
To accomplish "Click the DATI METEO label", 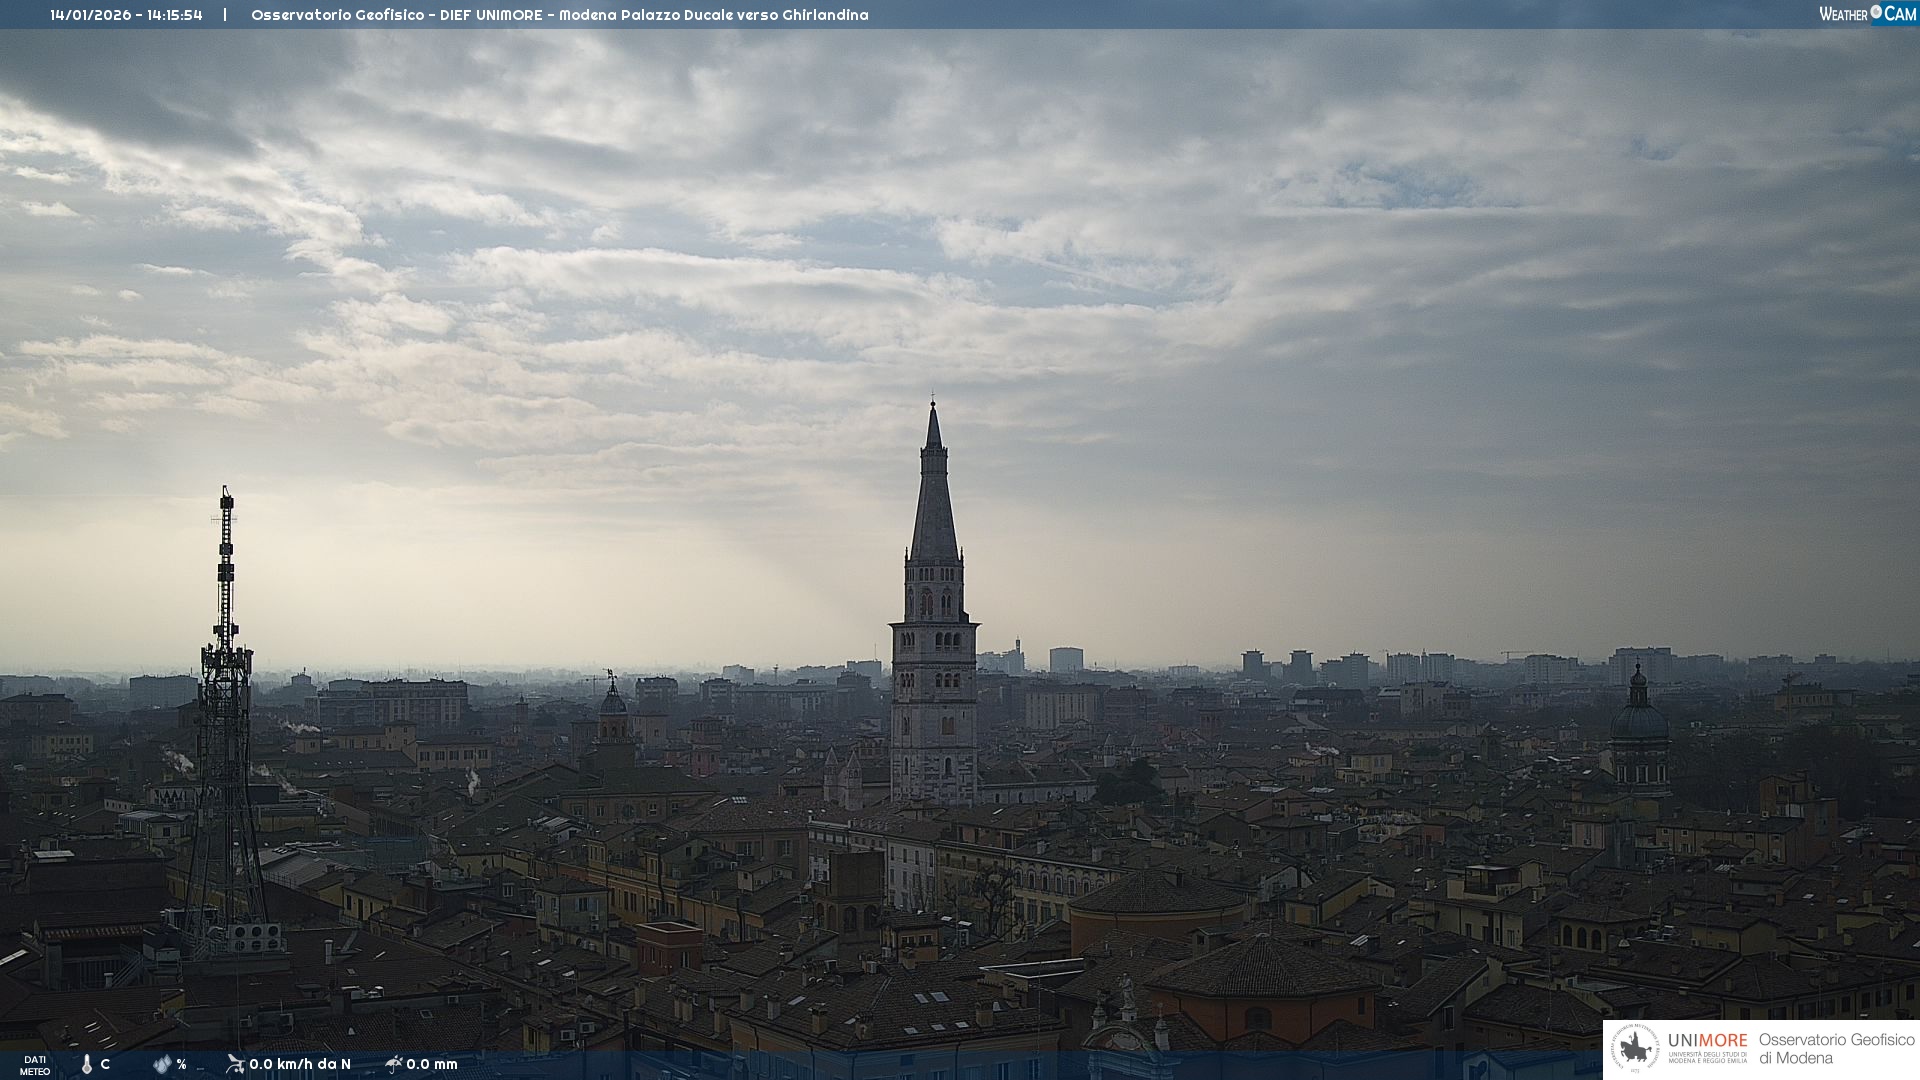I will (35, 1065).
